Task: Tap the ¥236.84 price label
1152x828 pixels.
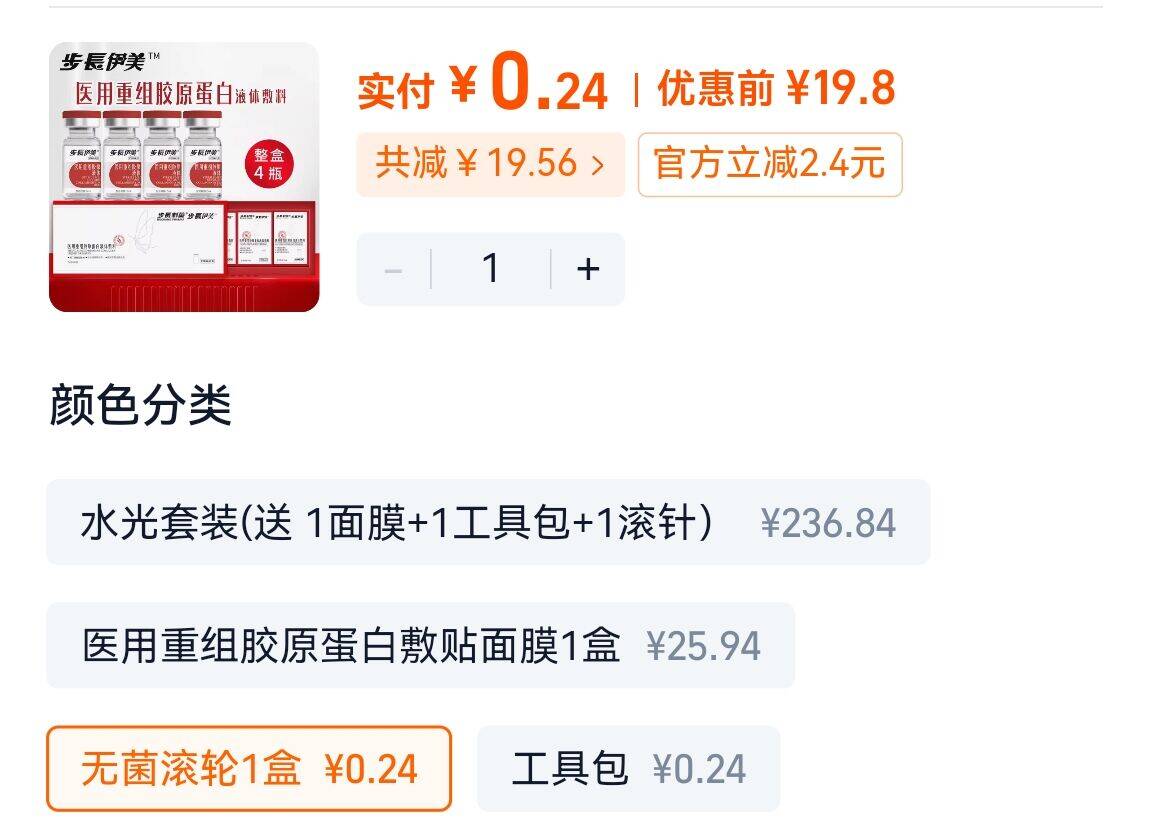Action: [828, 524]
